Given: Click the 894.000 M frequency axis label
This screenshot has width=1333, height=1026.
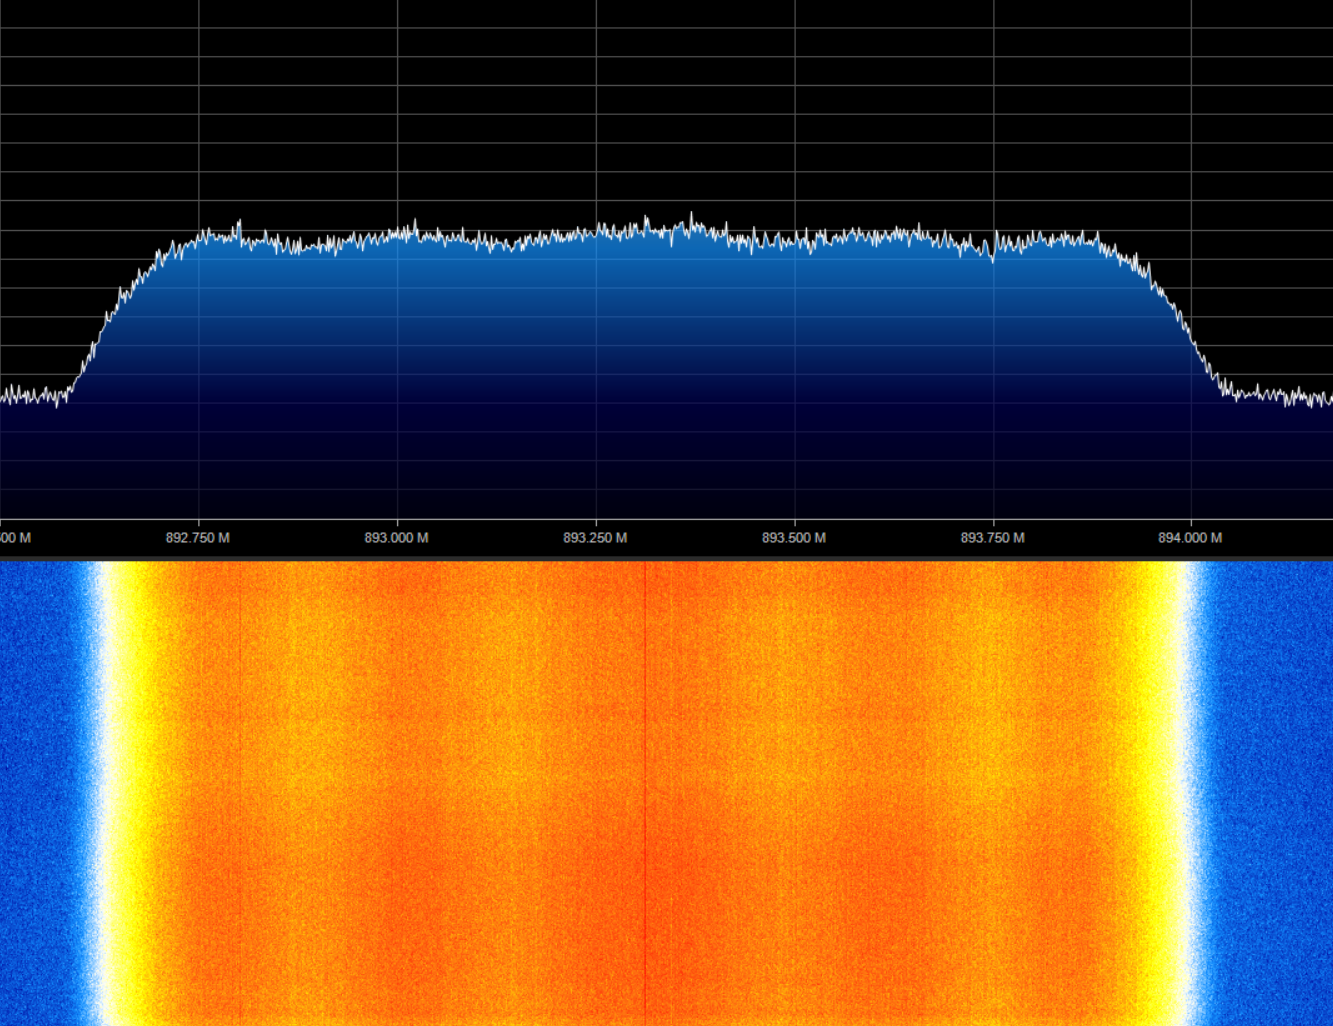Looking at the screenshot, I should click(1190, 538).
